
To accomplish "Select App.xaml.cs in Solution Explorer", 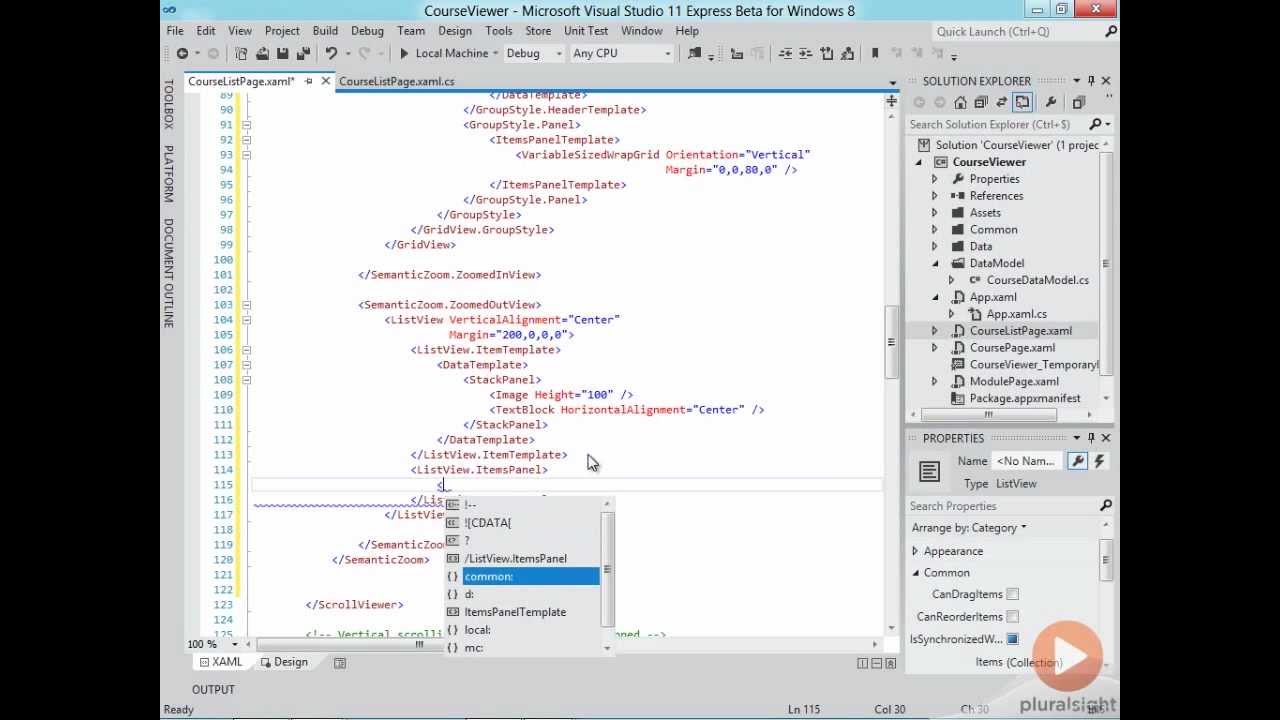I will (x=1016, y=314).
